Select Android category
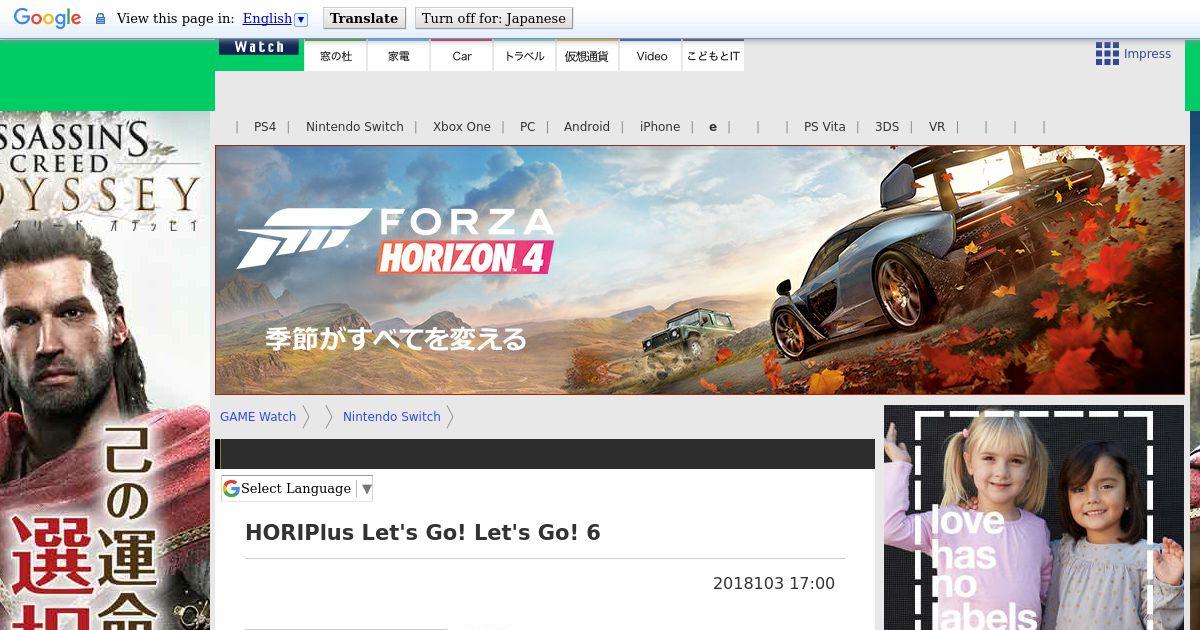 tap(587, 127)
